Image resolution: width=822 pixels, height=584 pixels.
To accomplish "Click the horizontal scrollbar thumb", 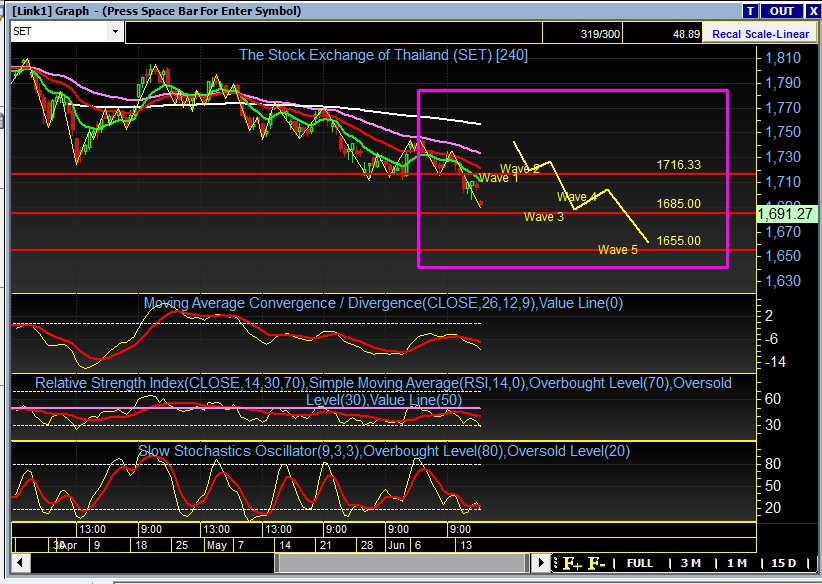I will [402, 563].
